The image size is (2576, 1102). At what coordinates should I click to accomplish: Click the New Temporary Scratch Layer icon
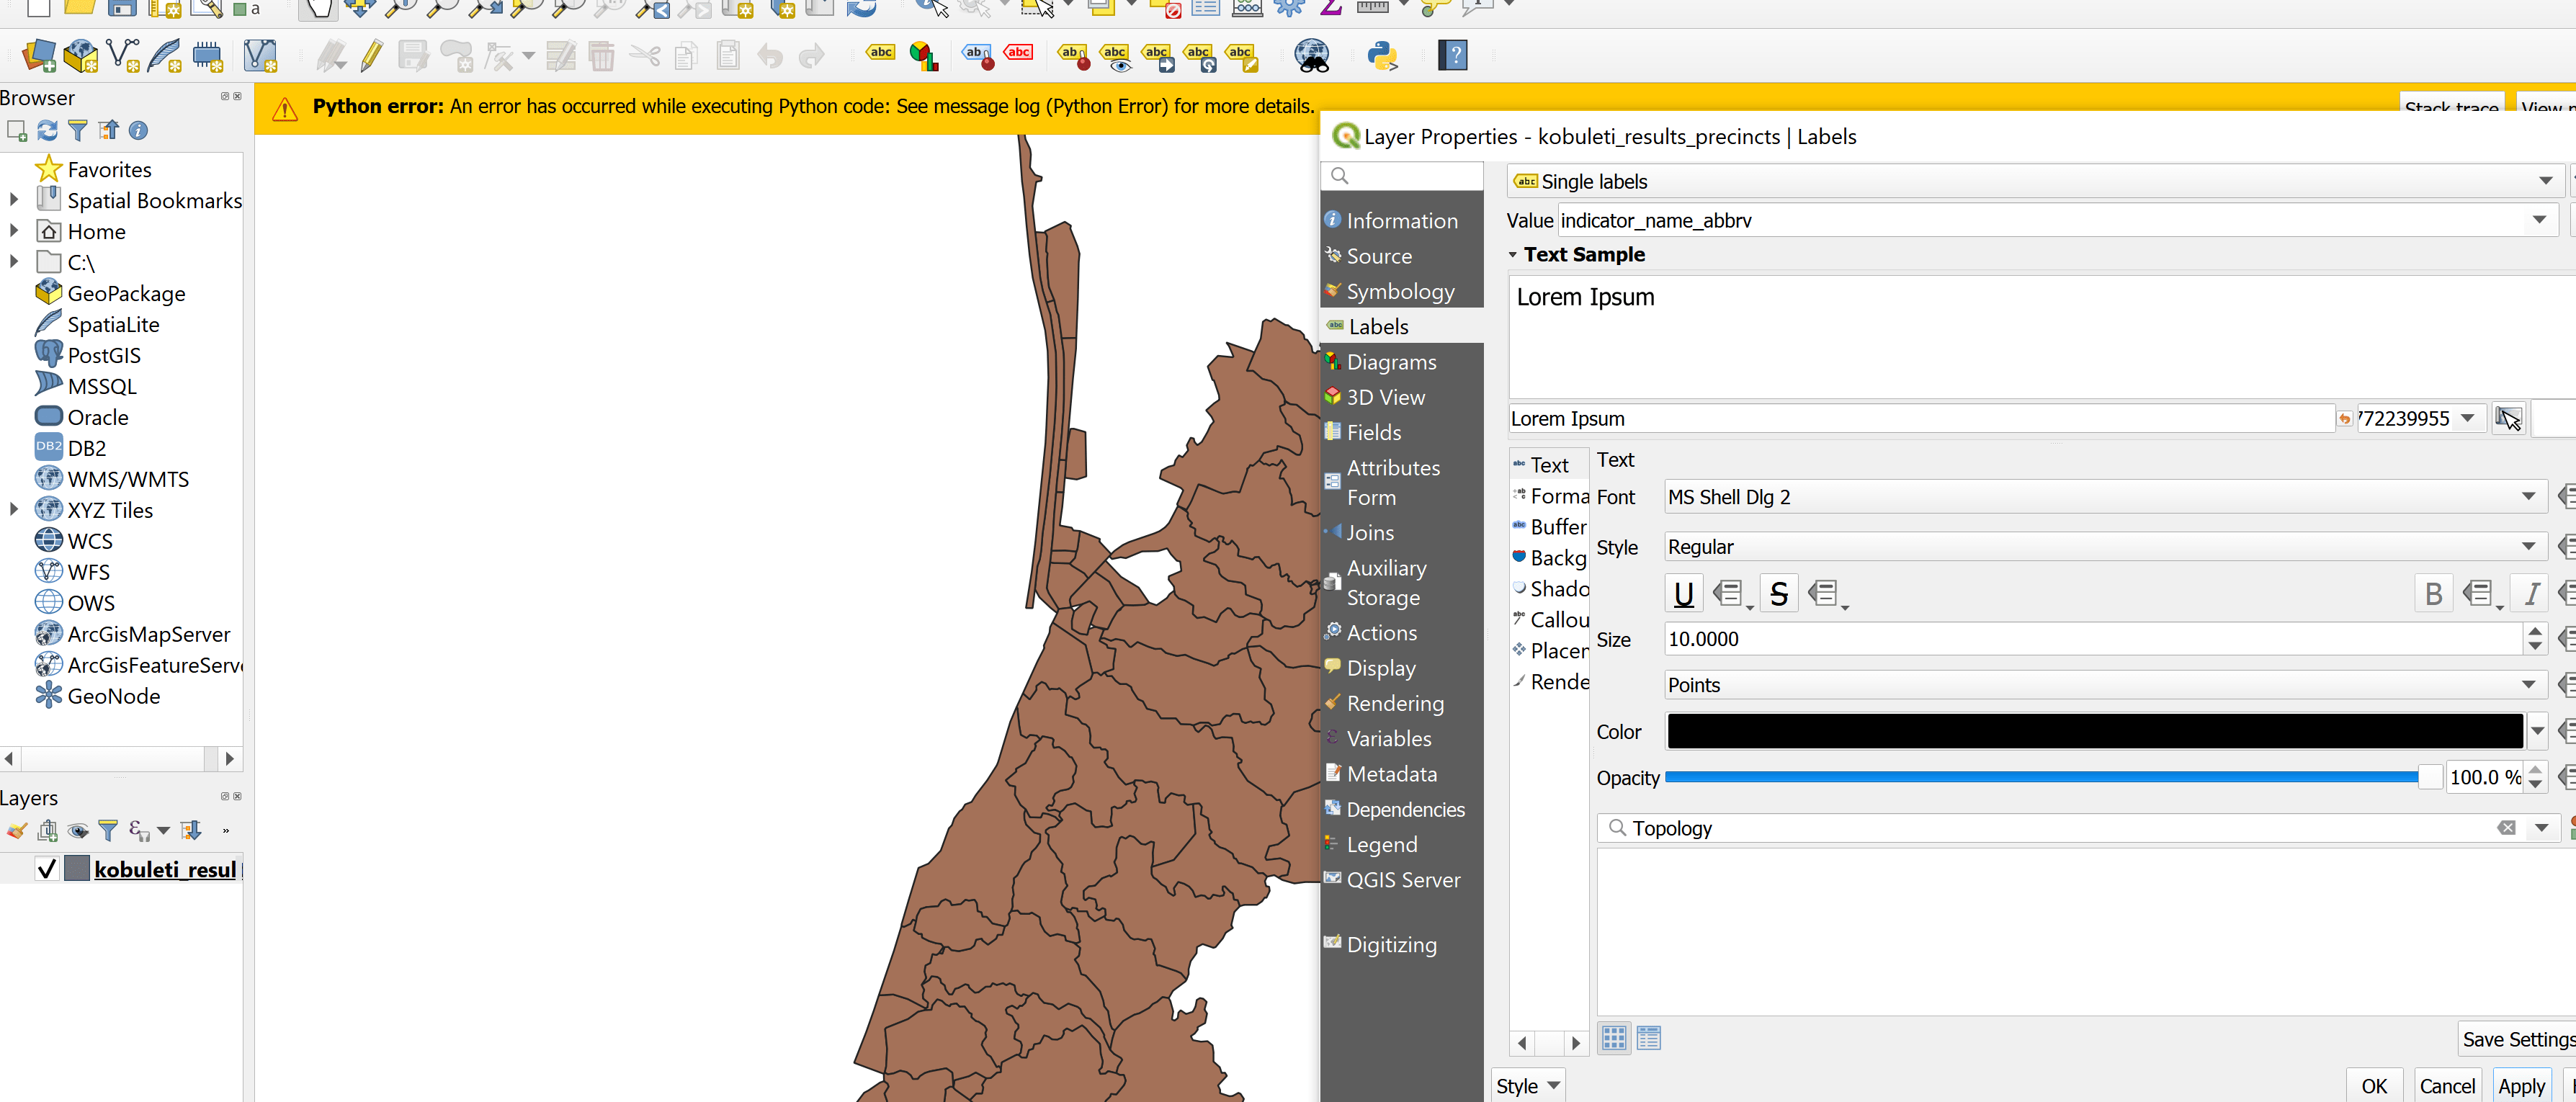tap(208, 55)
